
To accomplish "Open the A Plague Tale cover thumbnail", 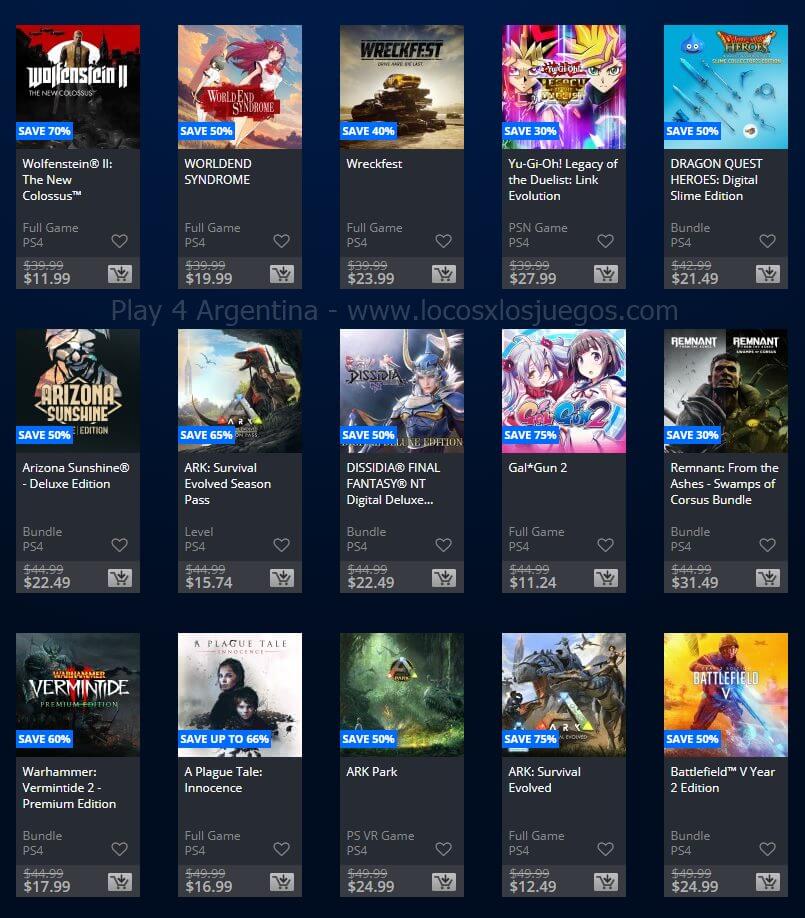I will [x=240, y=694].
